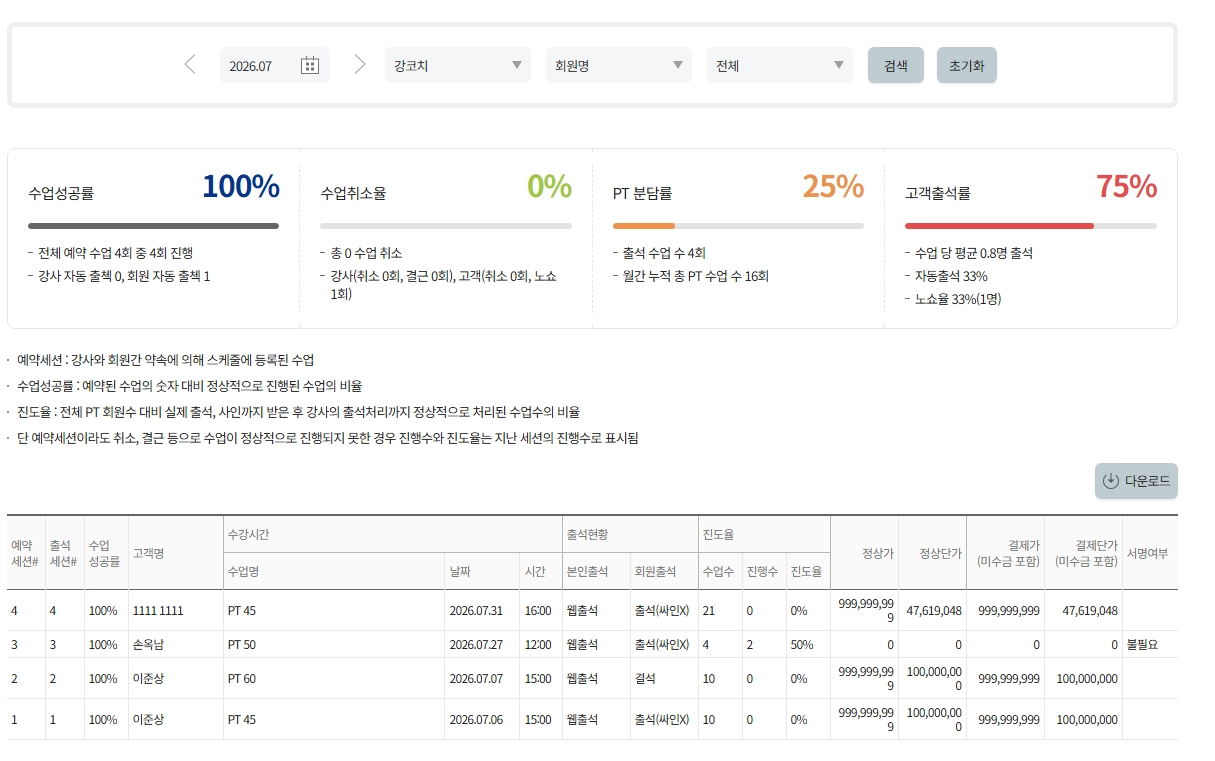Click the 수업성공률 progress bar
This screenshot has height=761, width=1215.
pos(153,226)
